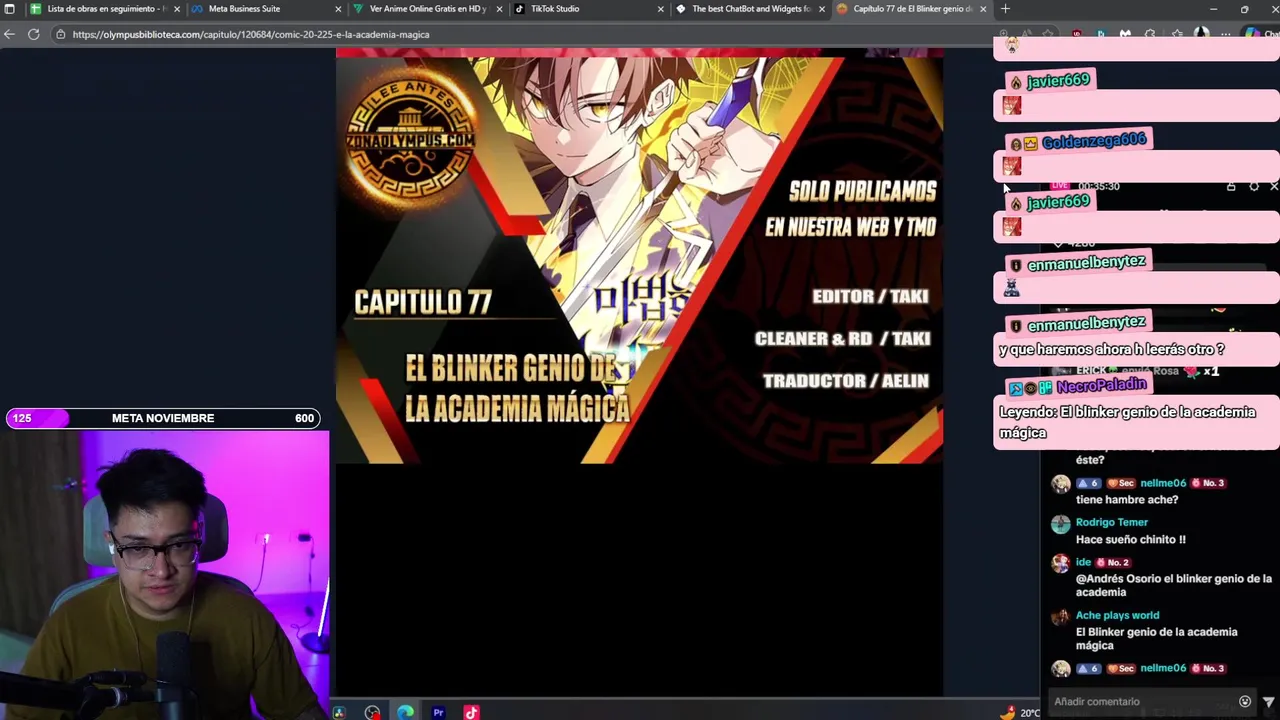This screenshot has width=1280, height=720.
Task: Click avatar next to Rodrigo Temer
Action: pyautogui.click(x=1060, y=524)
